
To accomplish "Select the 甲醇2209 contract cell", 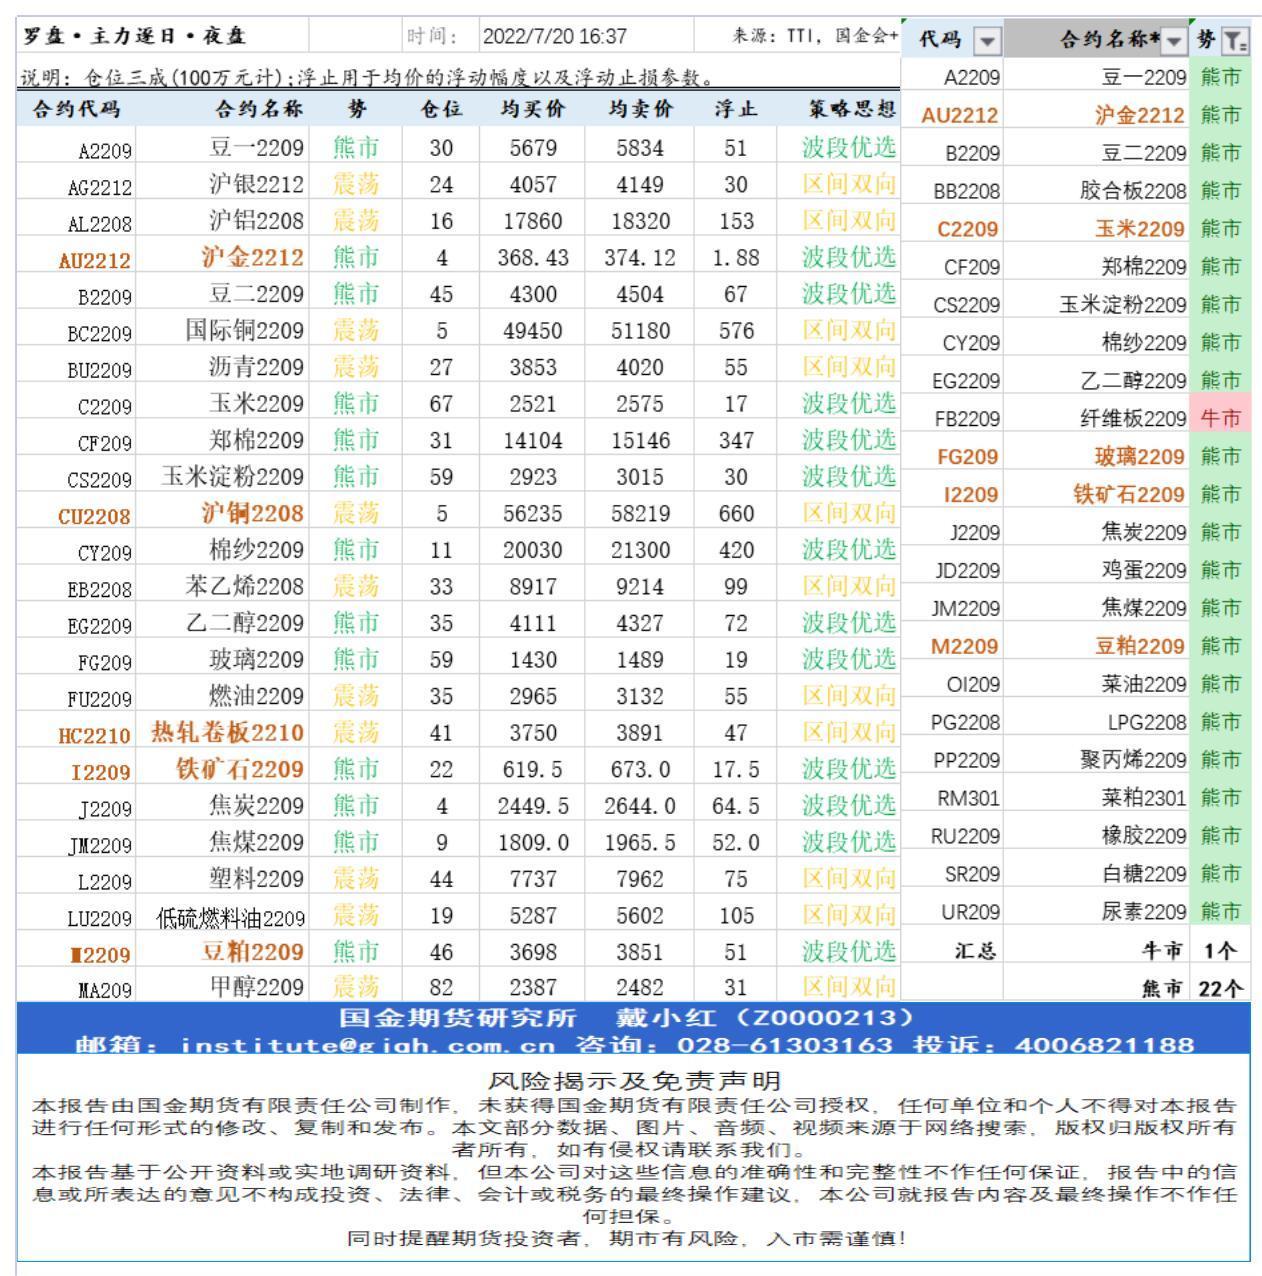I will pos(222,988).
